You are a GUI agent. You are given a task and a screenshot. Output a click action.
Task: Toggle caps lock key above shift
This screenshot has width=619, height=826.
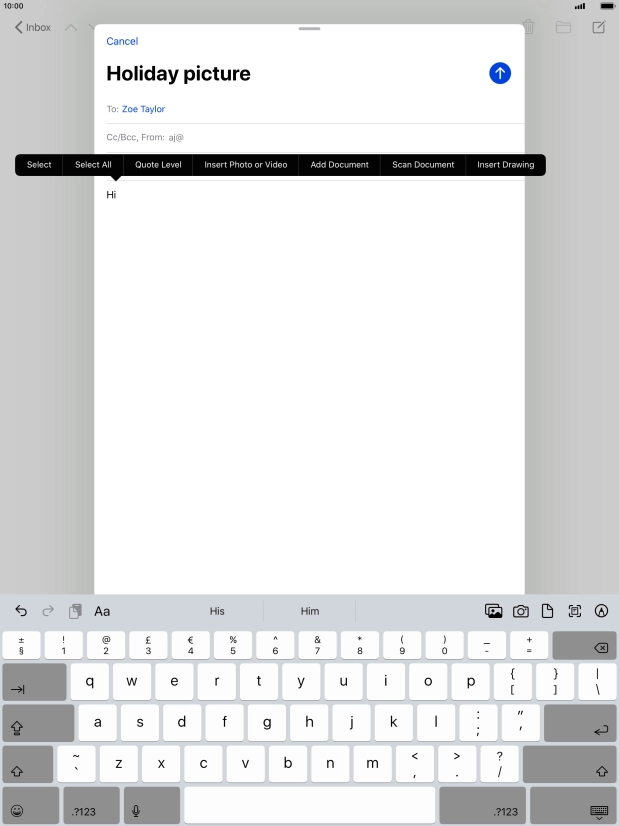[x=38, y=723]
